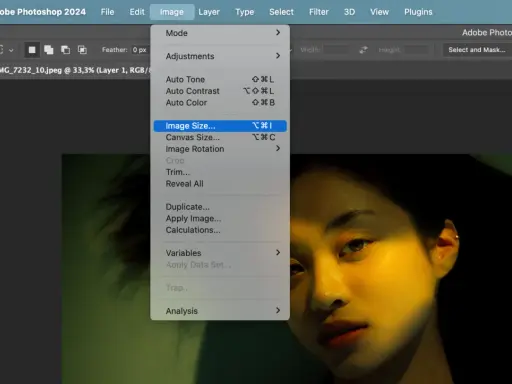Open the Select menu

point(281,12)
